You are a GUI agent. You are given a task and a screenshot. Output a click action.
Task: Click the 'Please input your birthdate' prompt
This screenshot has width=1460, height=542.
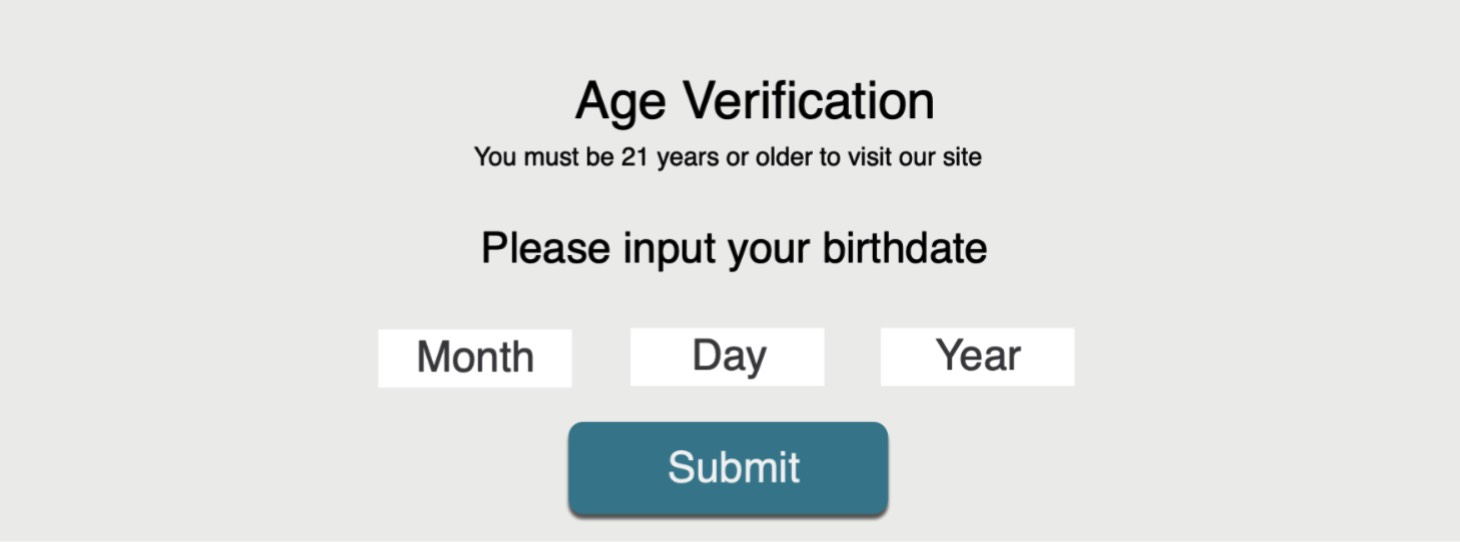(x=734, y=248)
